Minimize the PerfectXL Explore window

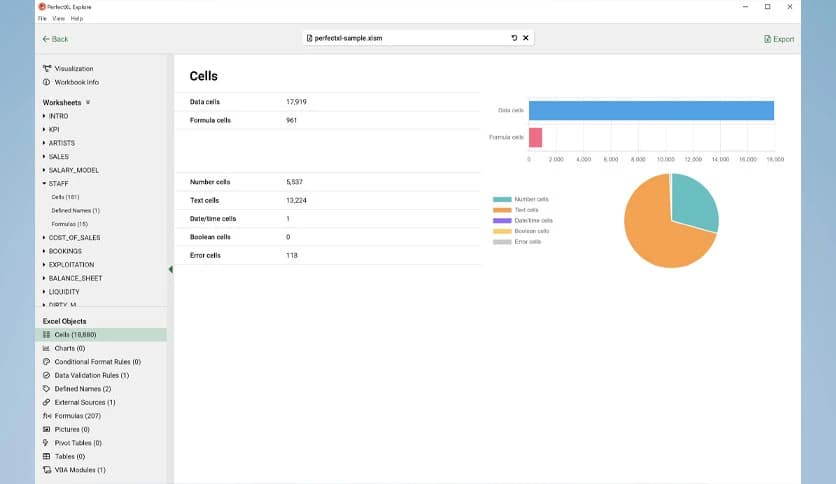pyautogui.click(x=745, y=7)
